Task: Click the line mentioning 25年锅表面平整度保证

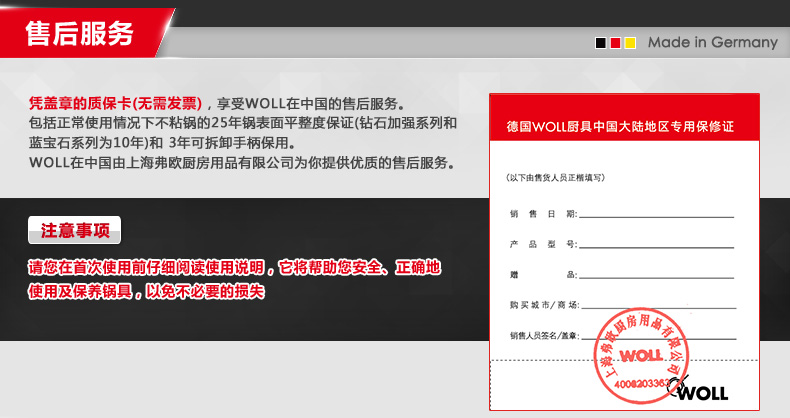Action: pyautogui.click(x=243, y=123)
